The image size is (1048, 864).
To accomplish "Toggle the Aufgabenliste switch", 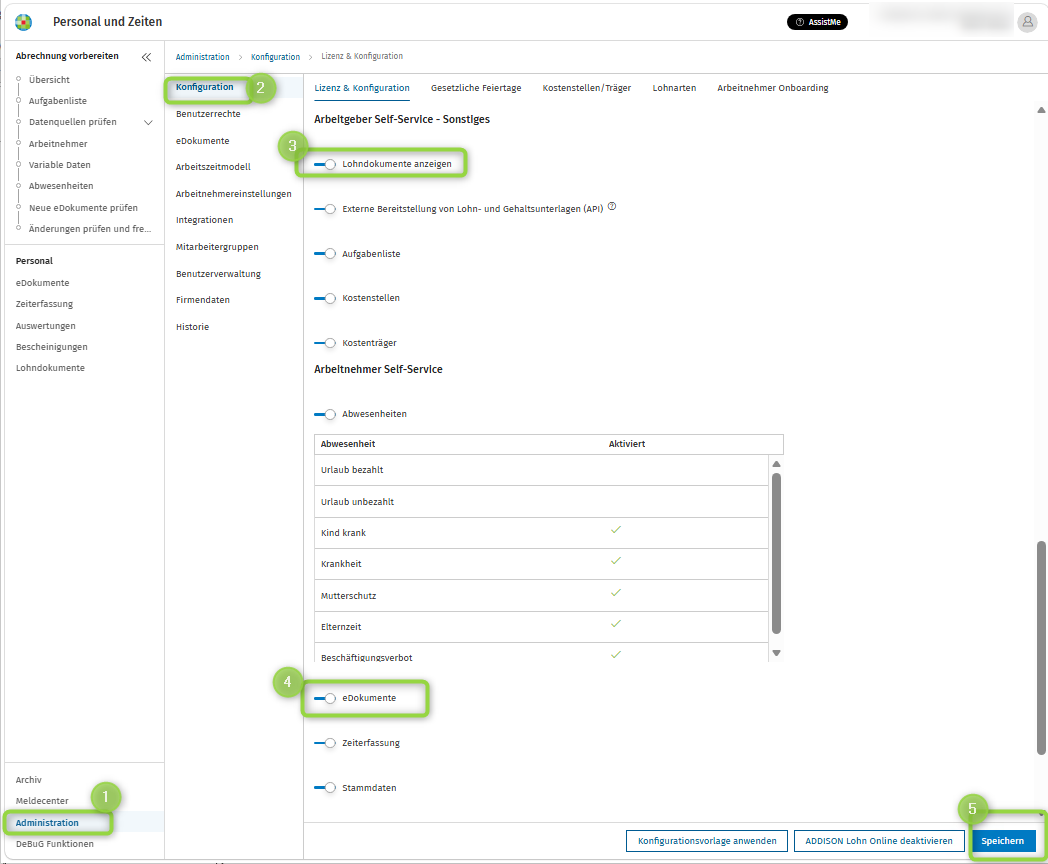I will pos(325,254).
